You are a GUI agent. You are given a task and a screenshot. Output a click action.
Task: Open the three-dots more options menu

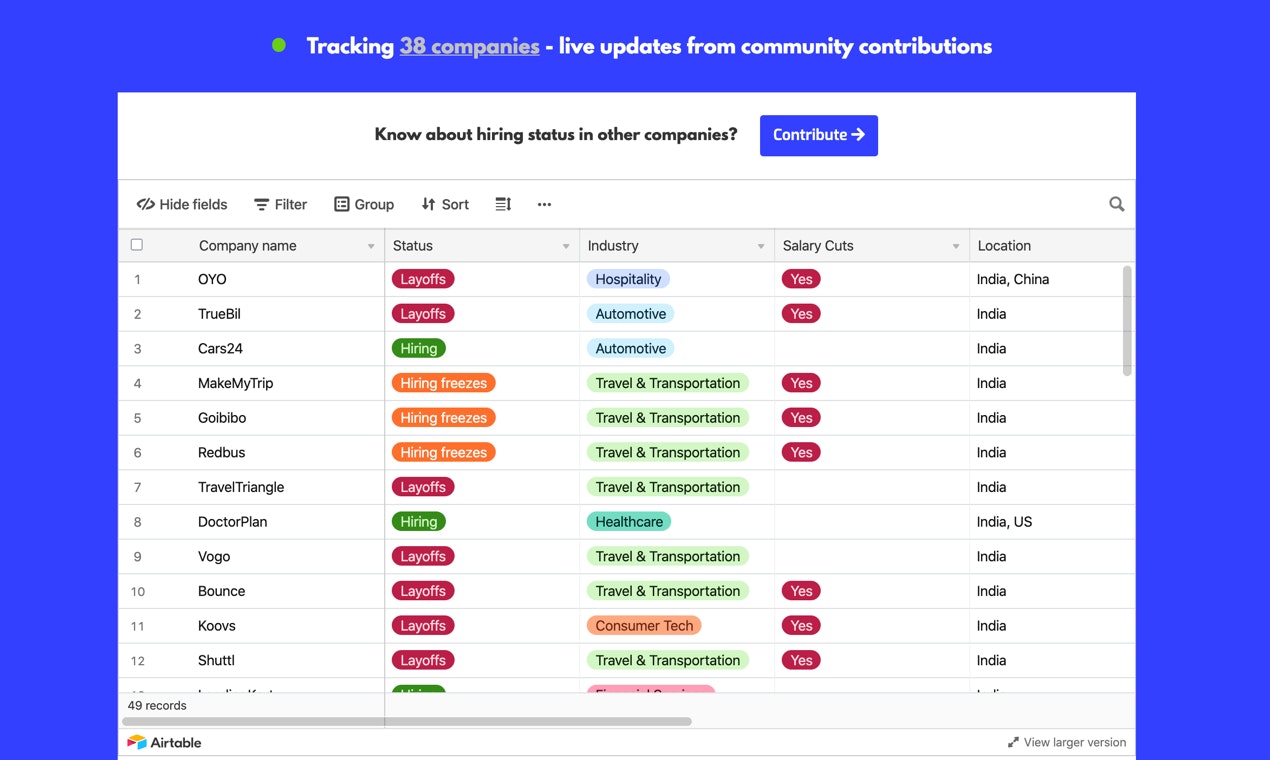point(544,204)
